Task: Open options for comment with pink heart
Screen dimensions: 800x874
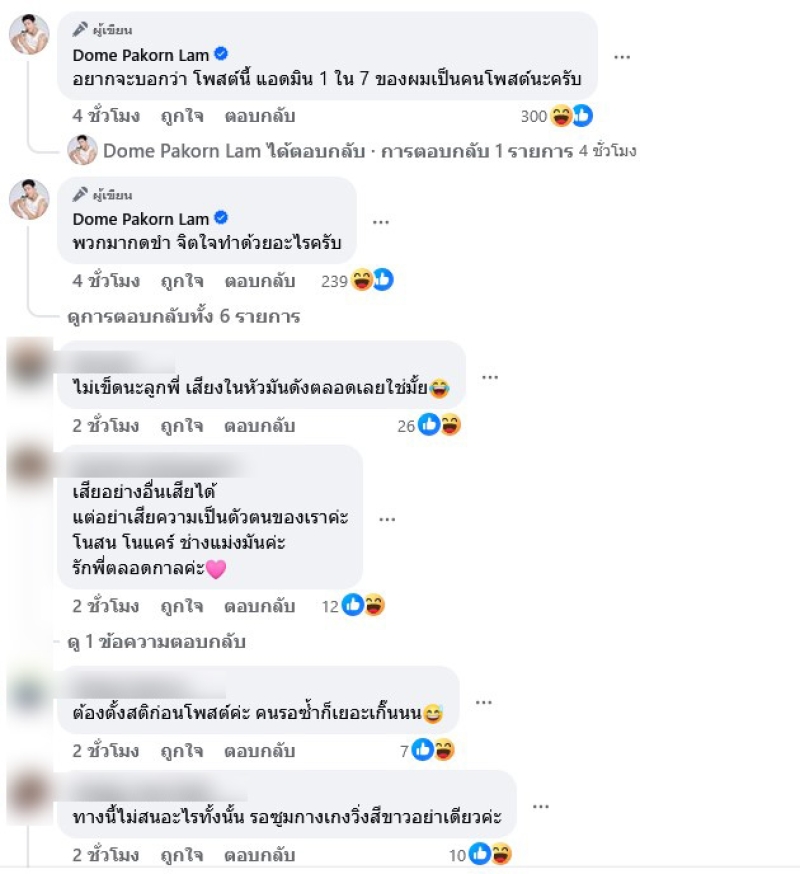Action: tap(387, 519)
